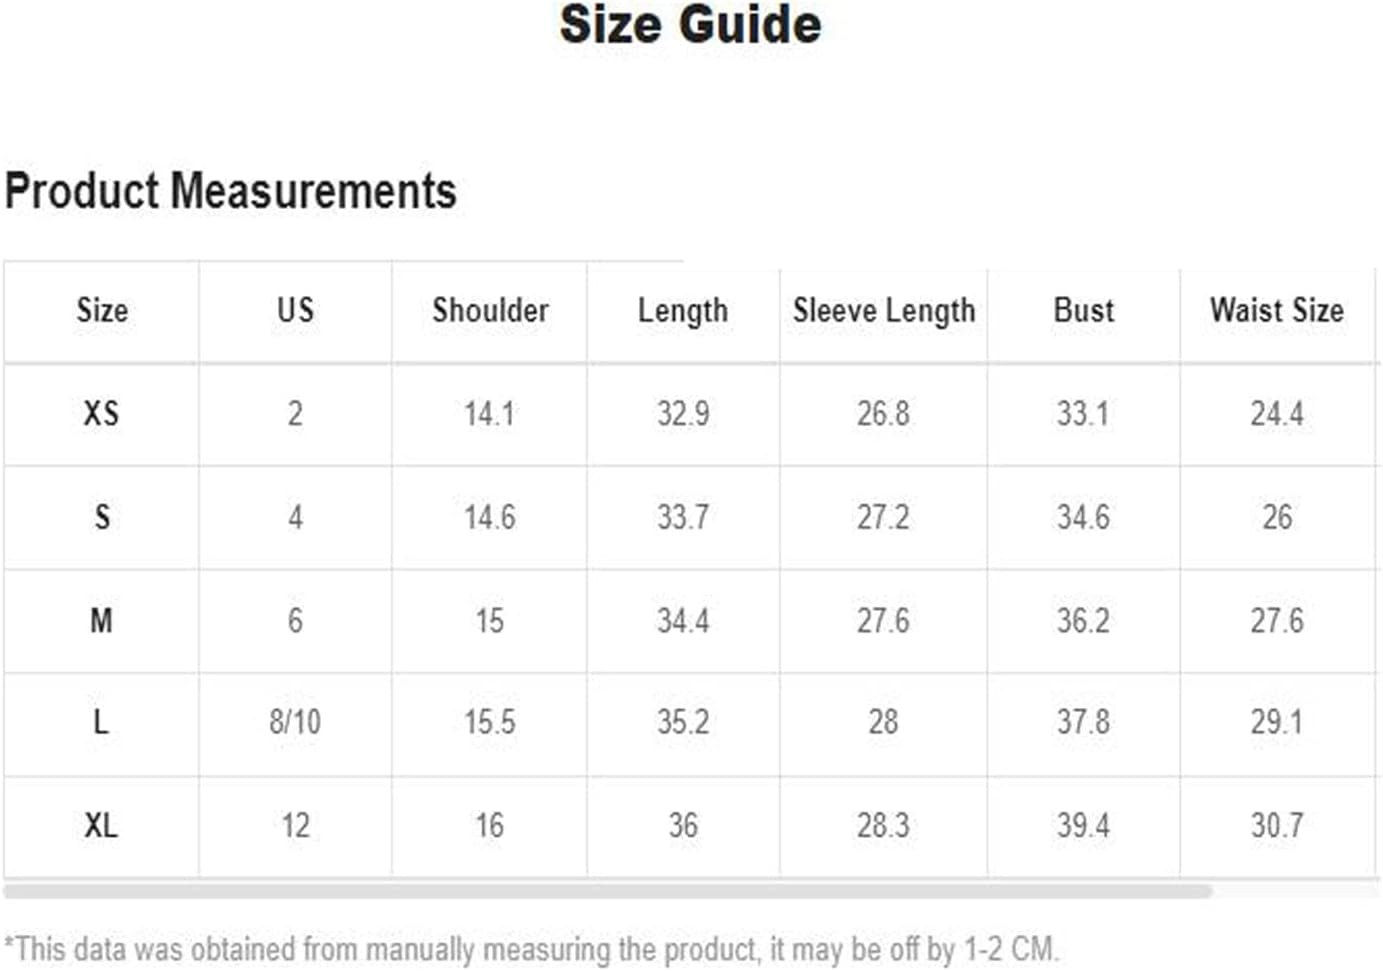Click the XL size row label
Screen dimensions: 1383x971
point(101,826)
